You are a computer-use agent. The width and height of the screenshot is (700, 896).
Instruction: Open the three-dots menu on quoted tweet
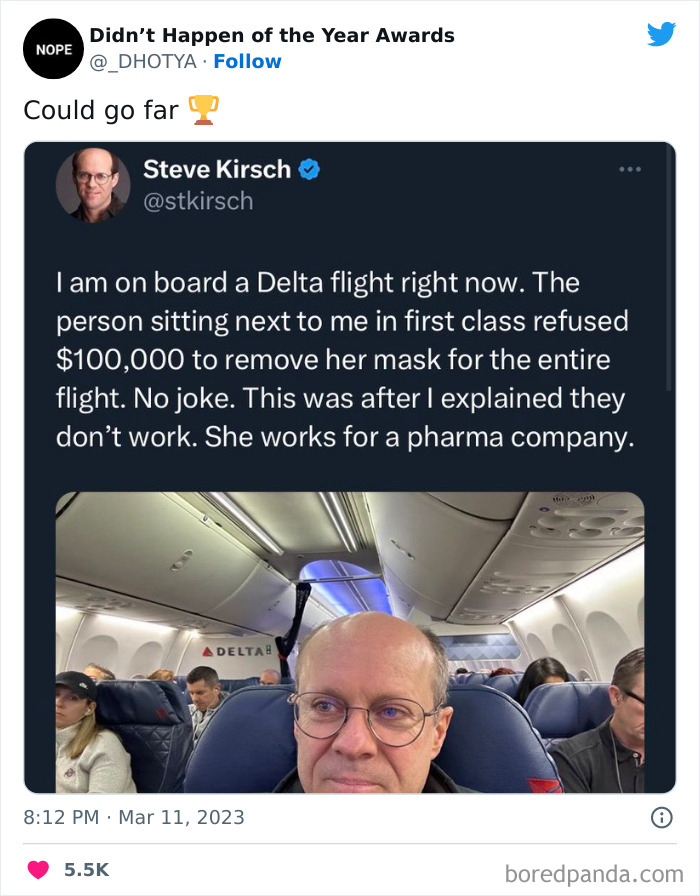point(629,170)
